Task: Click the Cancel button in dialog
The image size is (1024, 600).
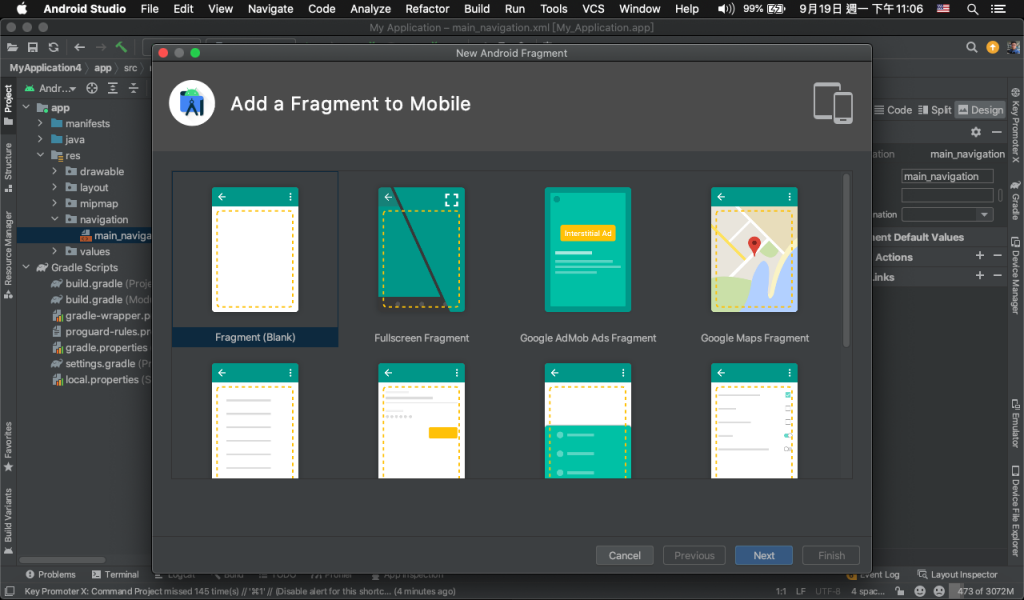Action: (x=624, y=555)
